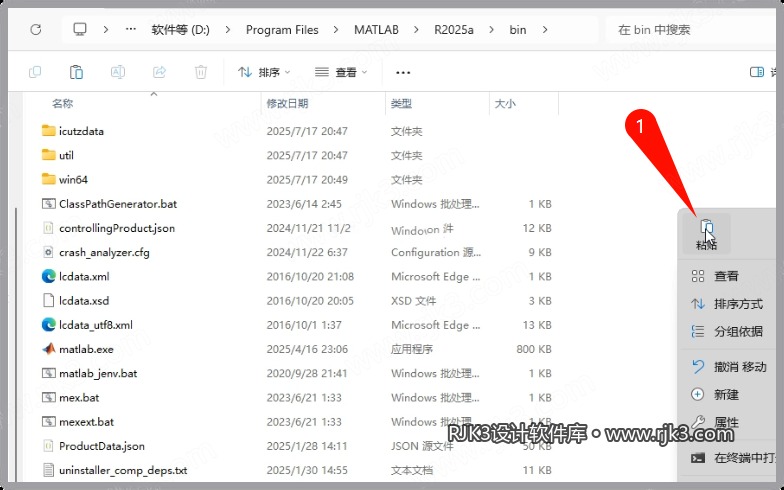The height and width of the screenshot is (490, 784).
Task: Click the mexext.bat file icon
Action: [48, 422]
